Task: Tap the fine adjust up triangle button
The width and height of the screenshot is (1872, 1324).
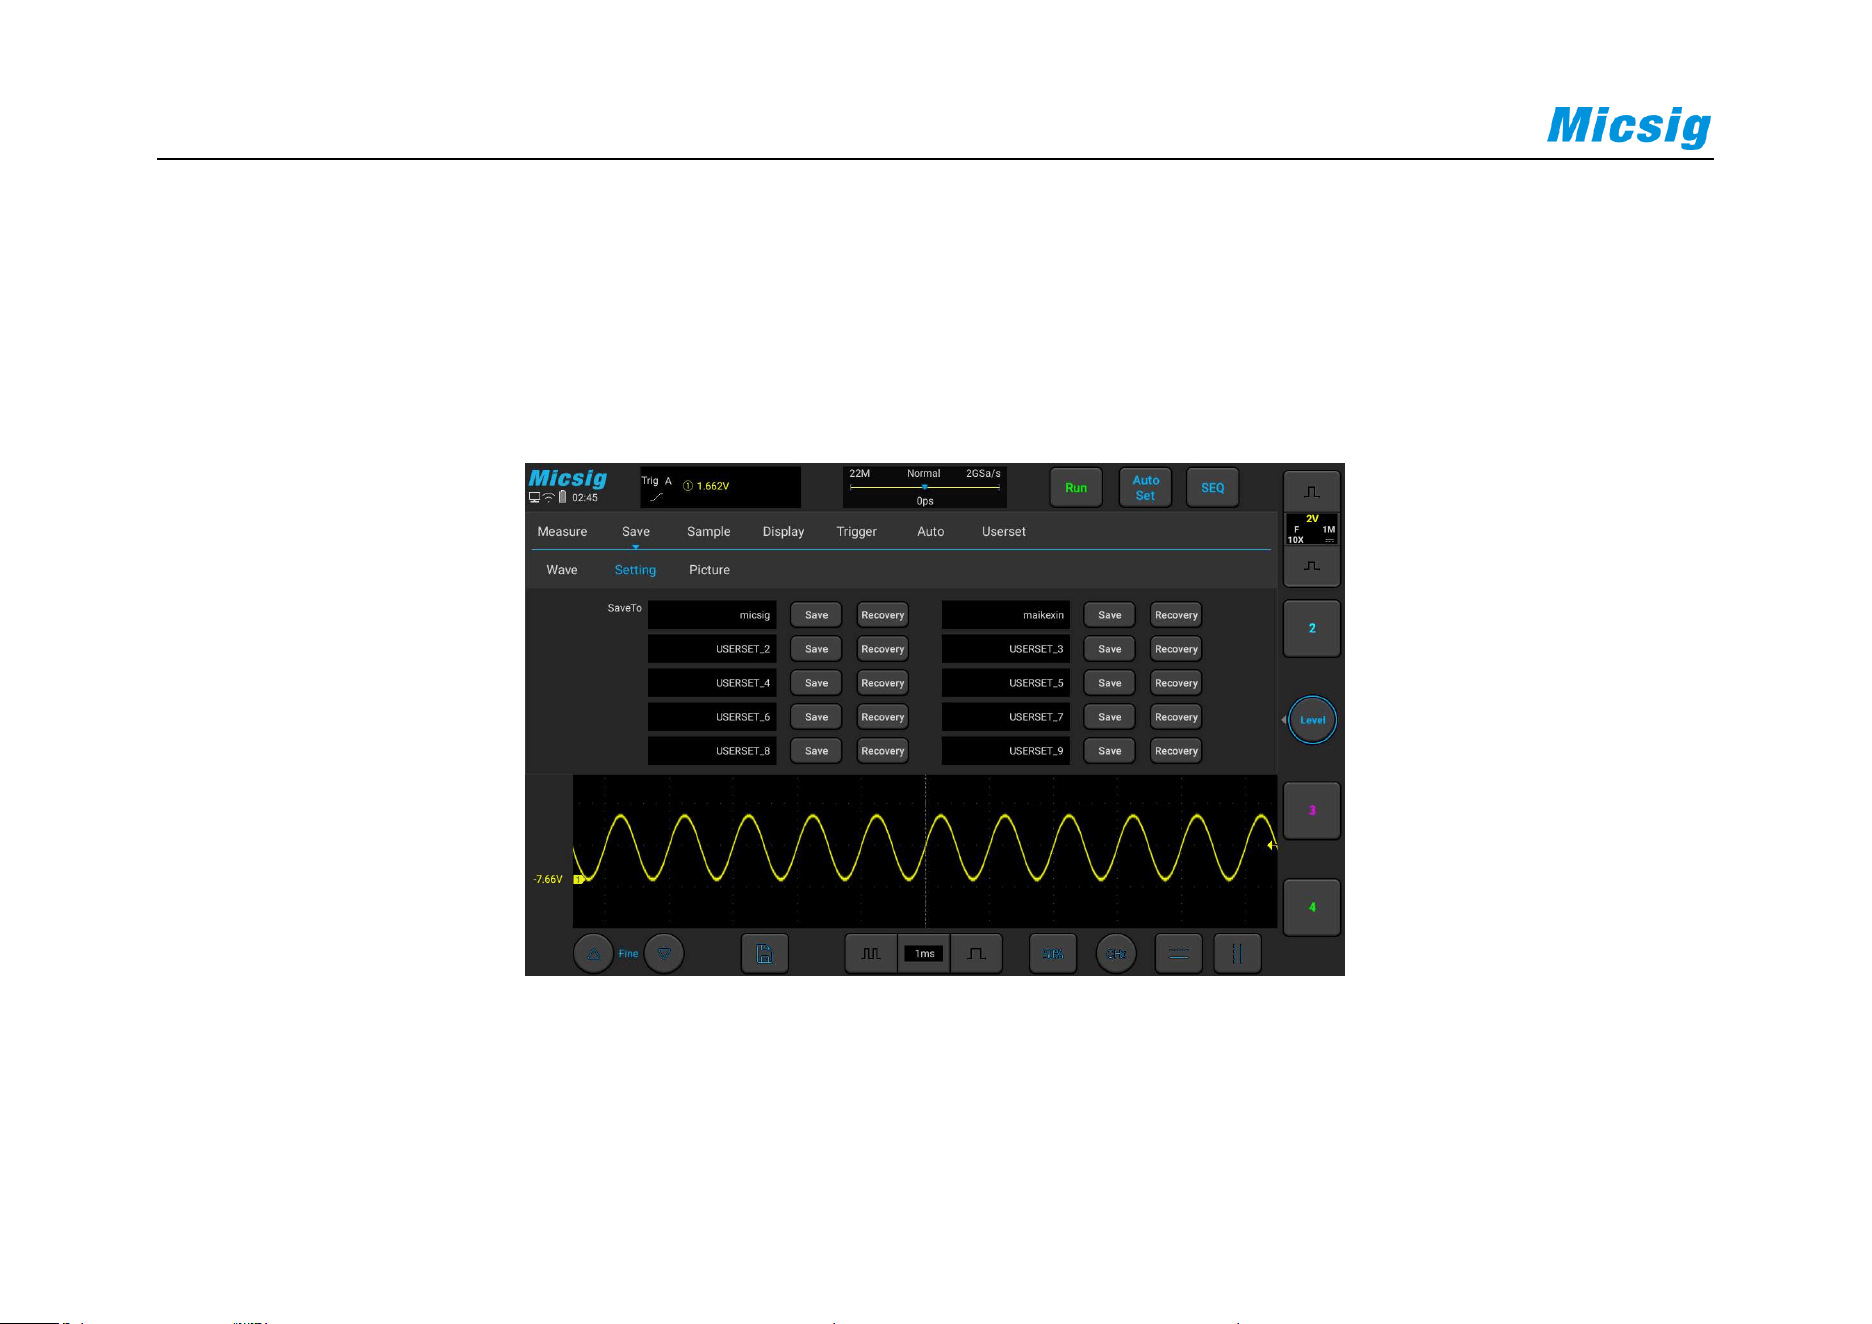Action: 593,954
